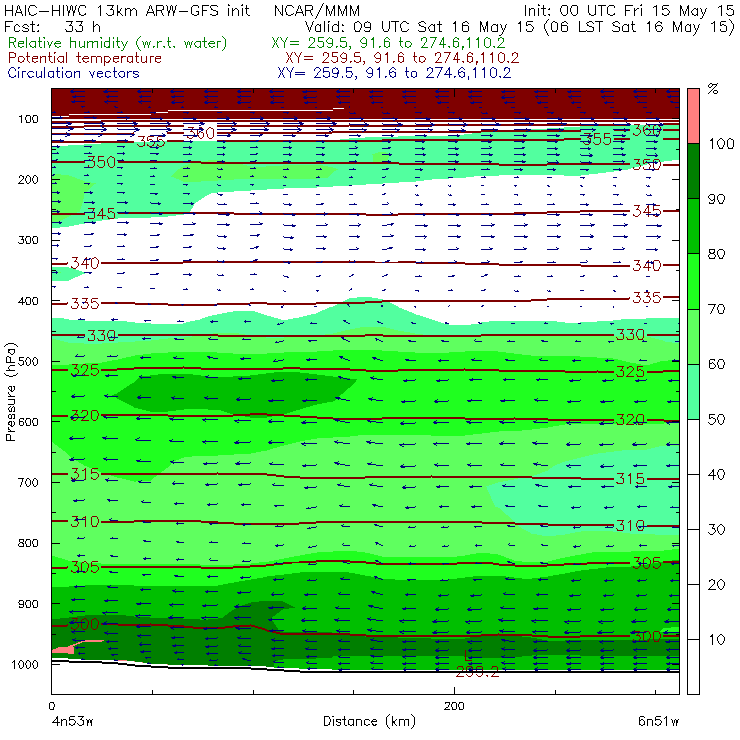Click the 70–80% bright green colorbar segment
This screenshot has width=740, height=740.
(693, 281)
